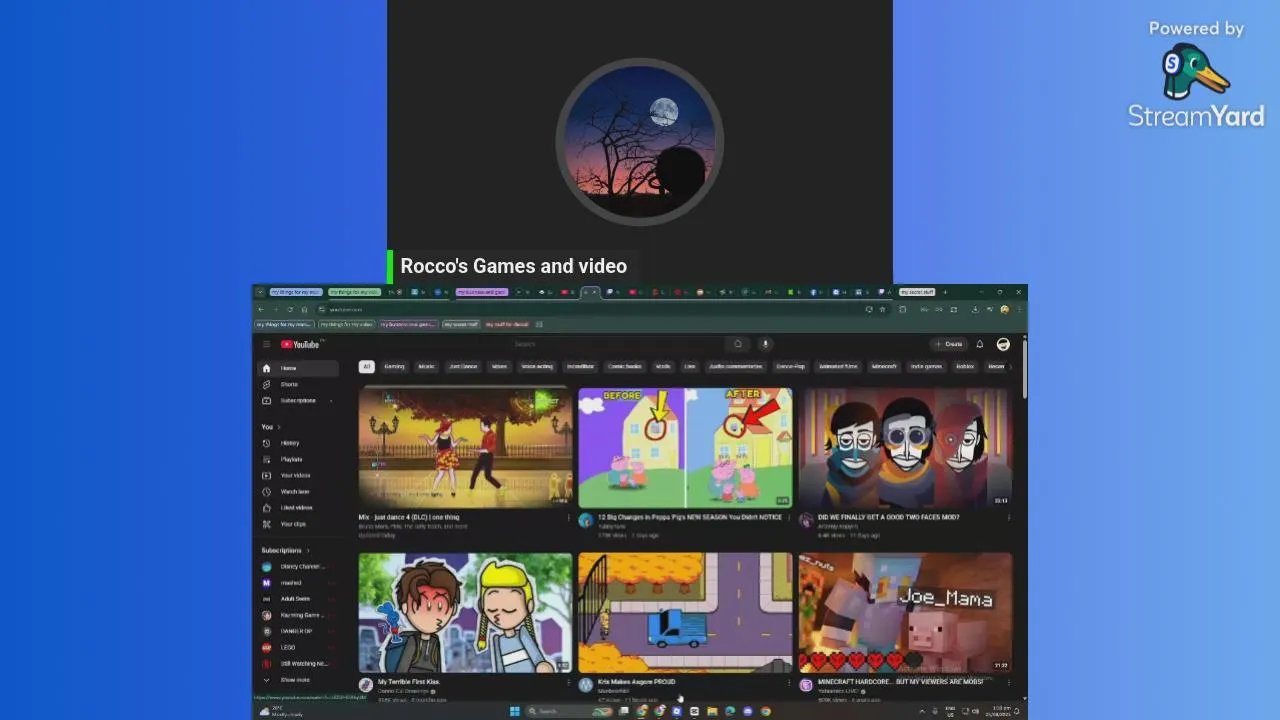This screenshot has width=1280, height=720.
Task: Show next category chips with the right arrow
Action: coord(1010,367)
